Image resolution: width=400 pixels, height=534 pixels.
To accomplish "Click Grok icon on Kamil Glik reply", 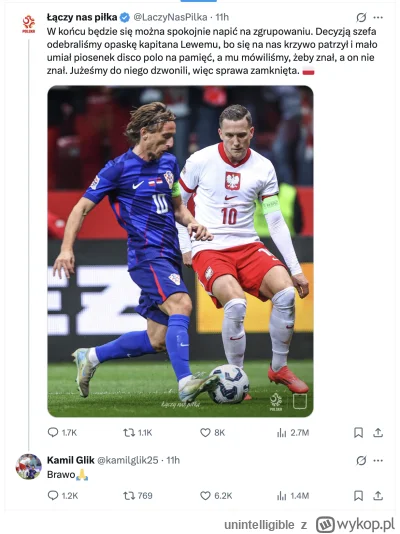I will (361, 460).
